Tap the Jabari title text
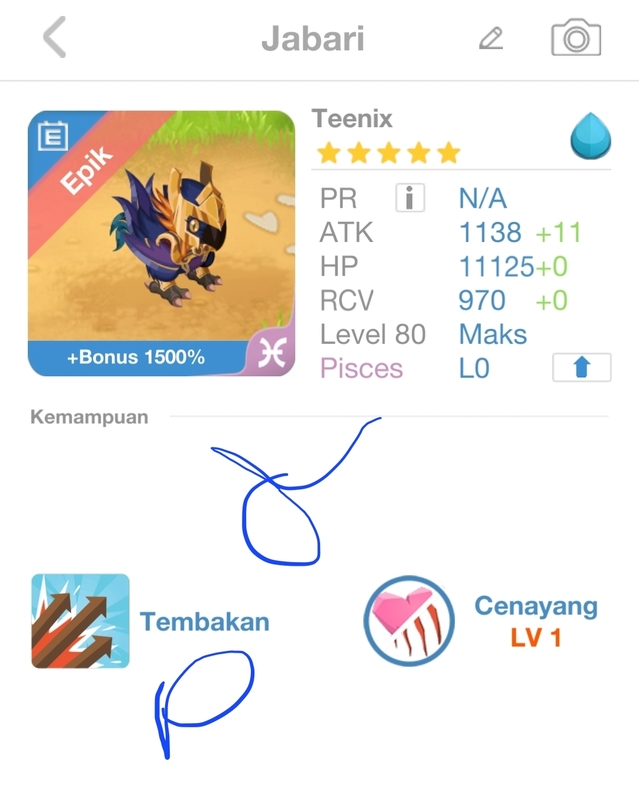639x800 pixels. 313,38
